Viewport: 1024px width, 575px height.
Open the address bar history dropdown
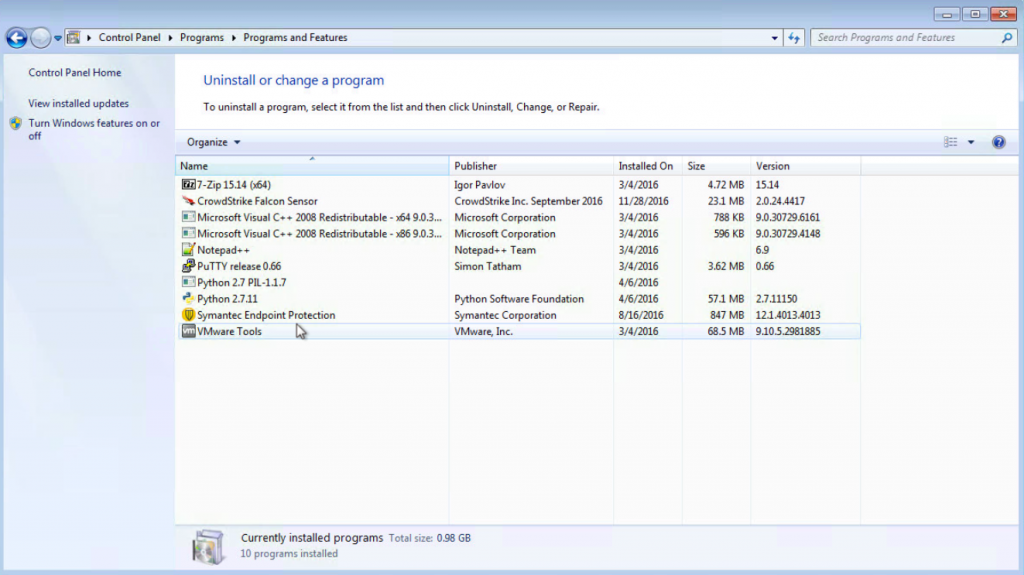point(776,38)
